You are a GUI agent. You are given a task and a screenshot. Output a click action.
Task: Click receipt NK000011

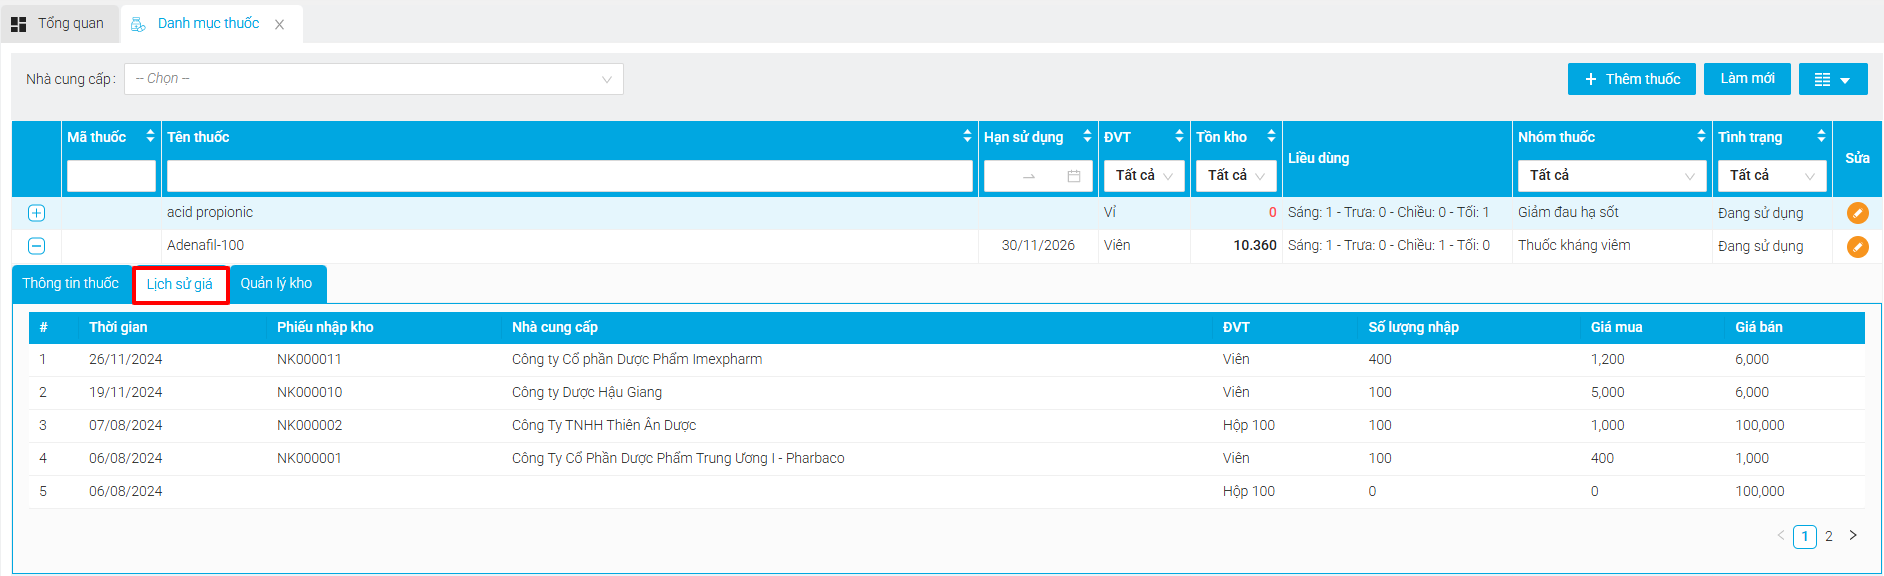point(309,359)
